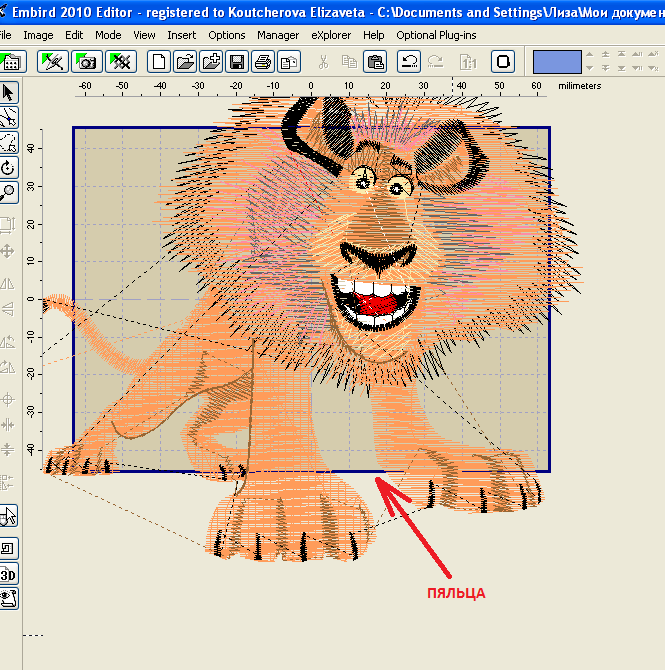665x670 pixels.
Task: Click the green needle-and-pen toolbar icon
Action: [53, 62]
